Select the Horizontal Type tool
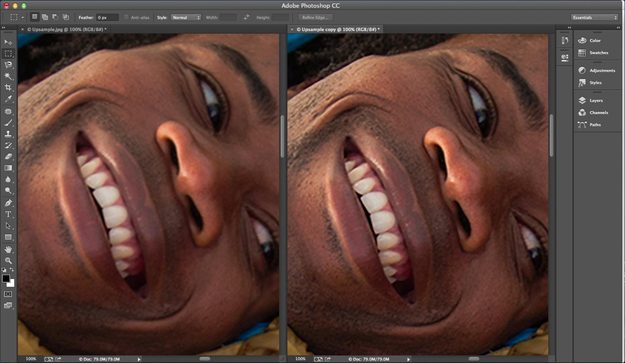Image resolution: width=625 pixels, height=363 pixels. point(8,214)
